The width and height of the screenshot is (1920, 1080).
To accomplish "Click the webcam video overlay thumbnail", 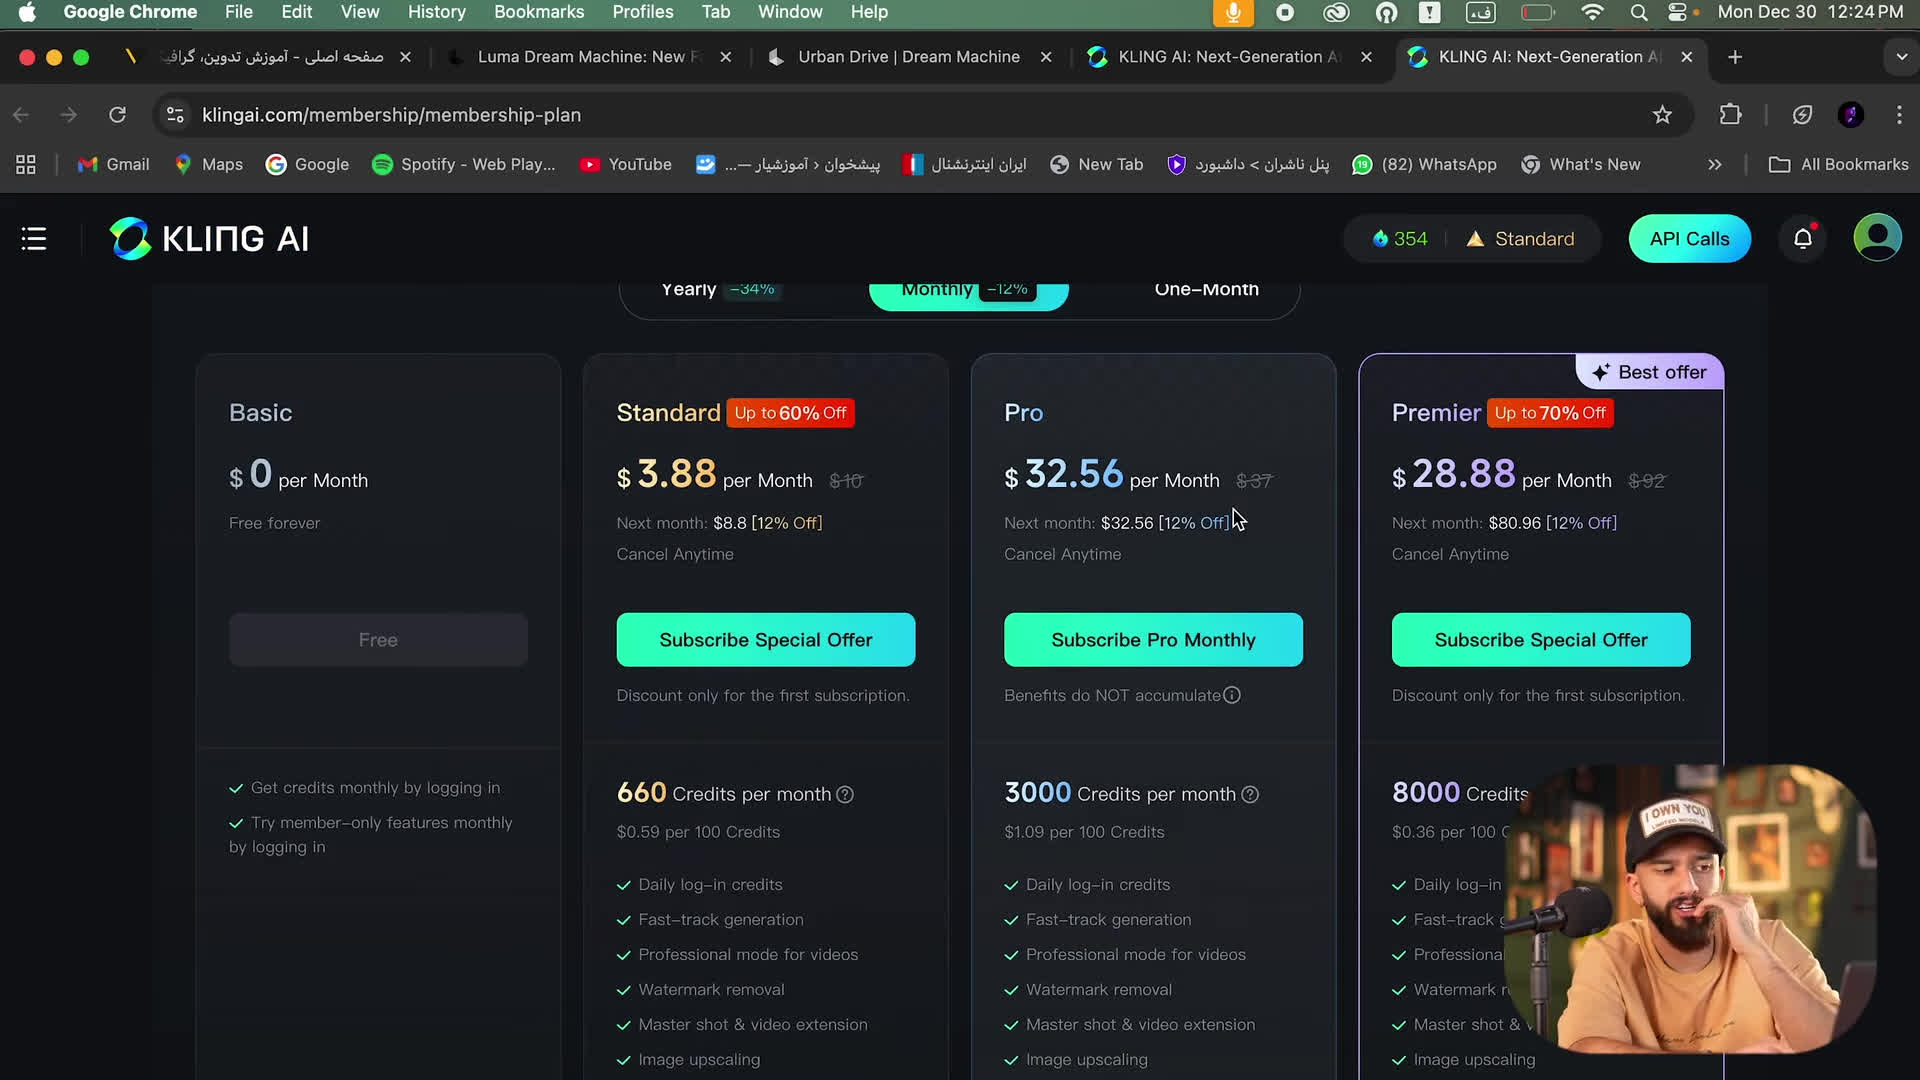I will (x=1690, y=910).
